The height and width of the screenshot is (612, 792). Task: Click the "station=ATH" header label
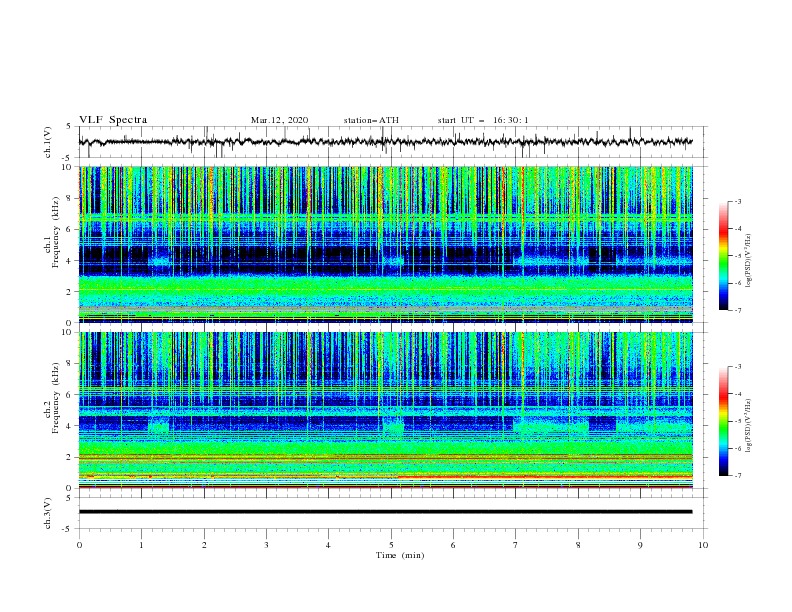click(x=371, y=120)
